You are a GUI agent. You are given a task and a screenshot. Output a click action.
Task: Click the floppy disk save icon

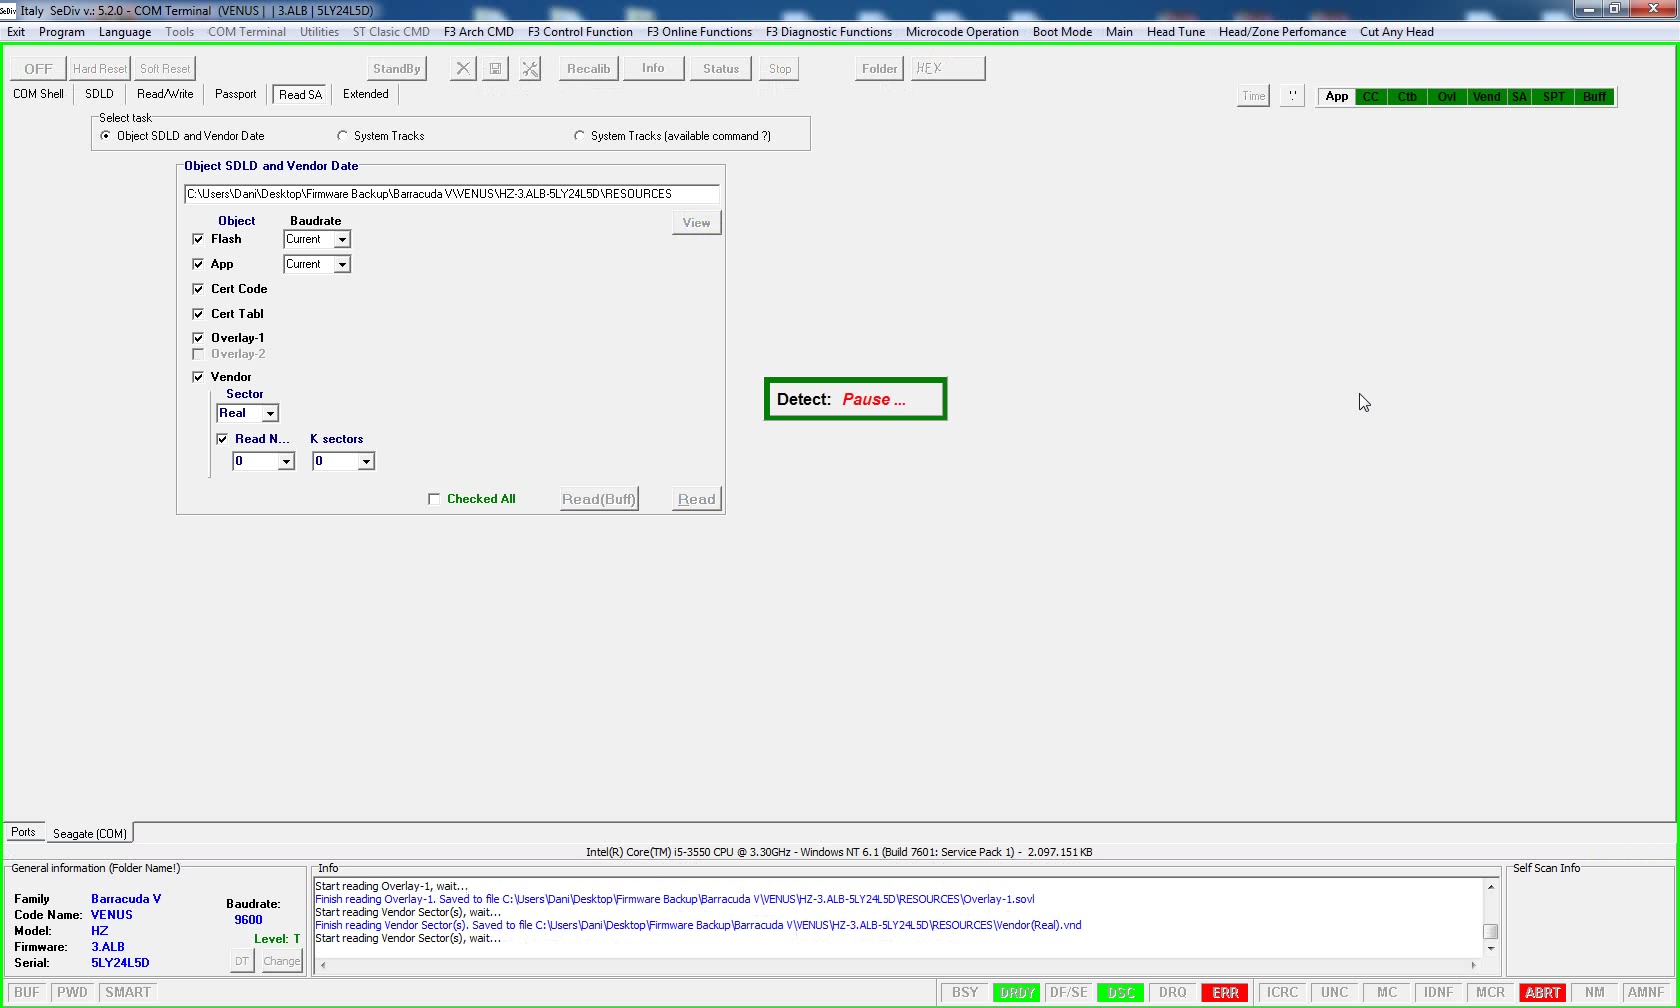pyautogui.click(x=496, y=69)
